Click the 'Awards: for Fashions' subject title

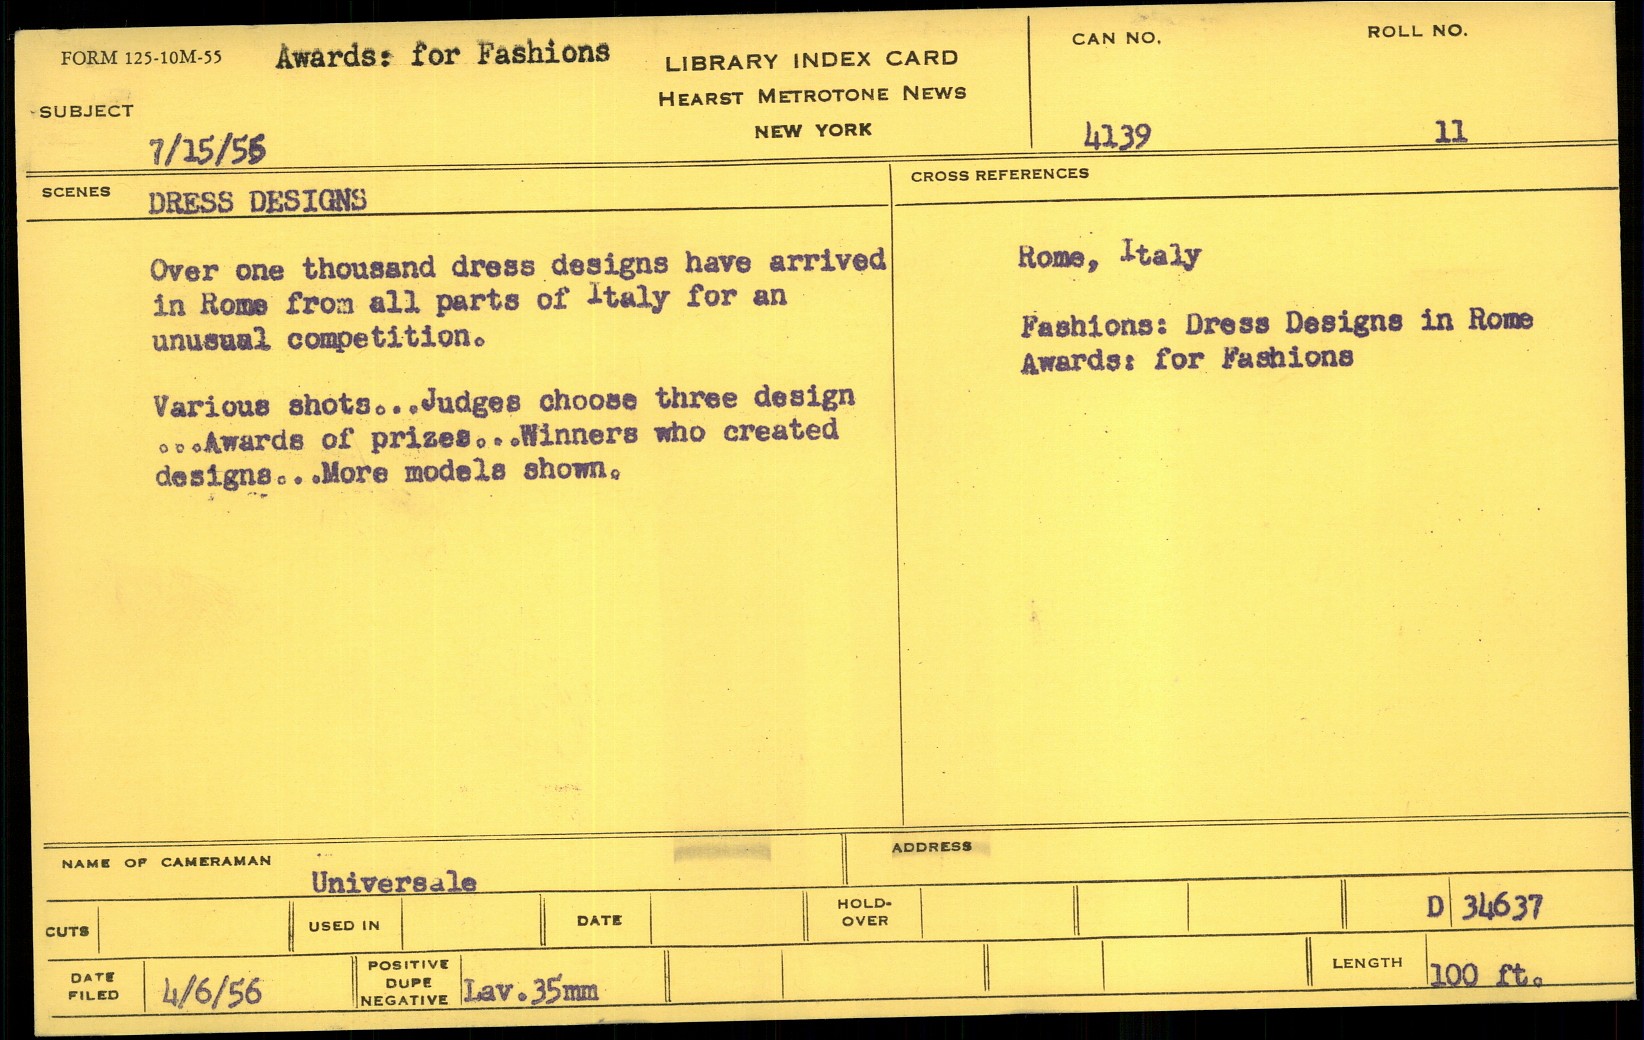pyautogui.click(x=442, y=54)
